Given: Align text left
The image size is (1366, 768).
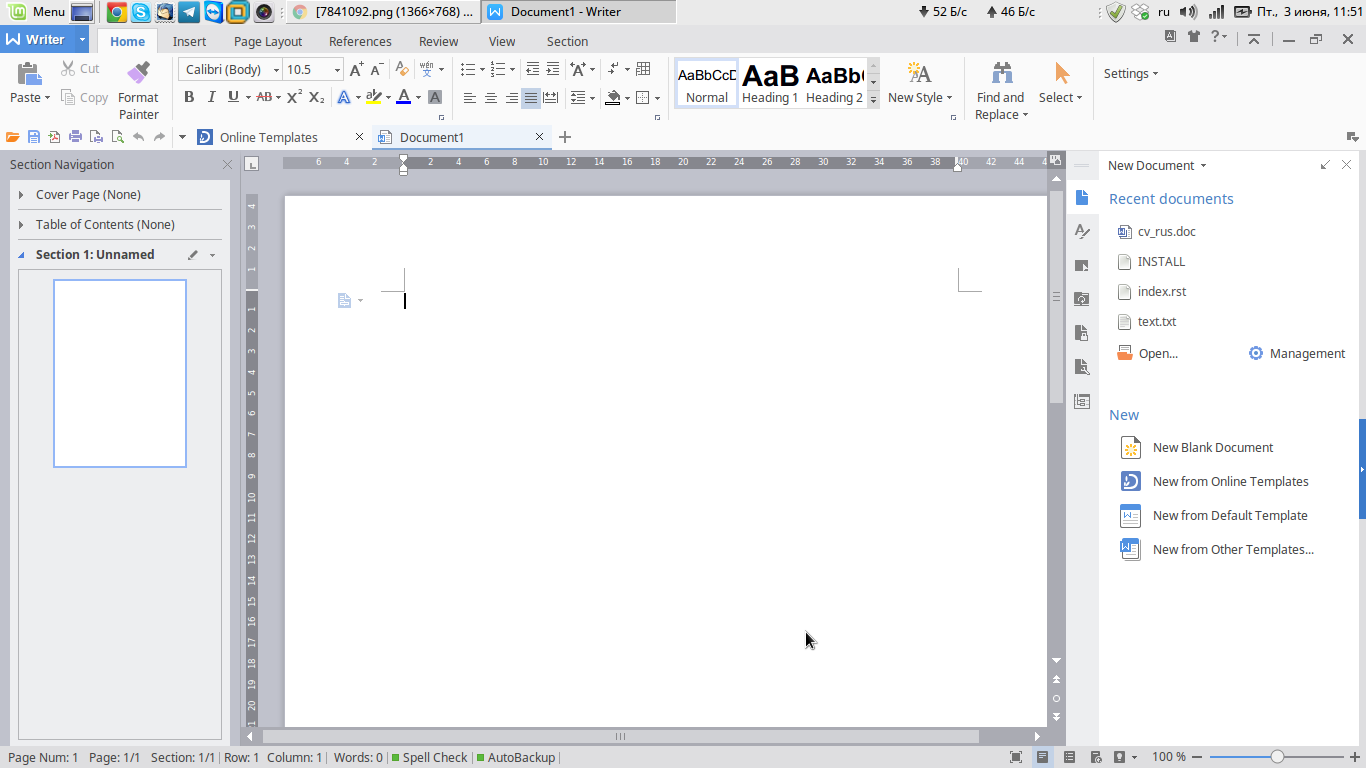Looking at the screenshot, I should coord(470,97).
